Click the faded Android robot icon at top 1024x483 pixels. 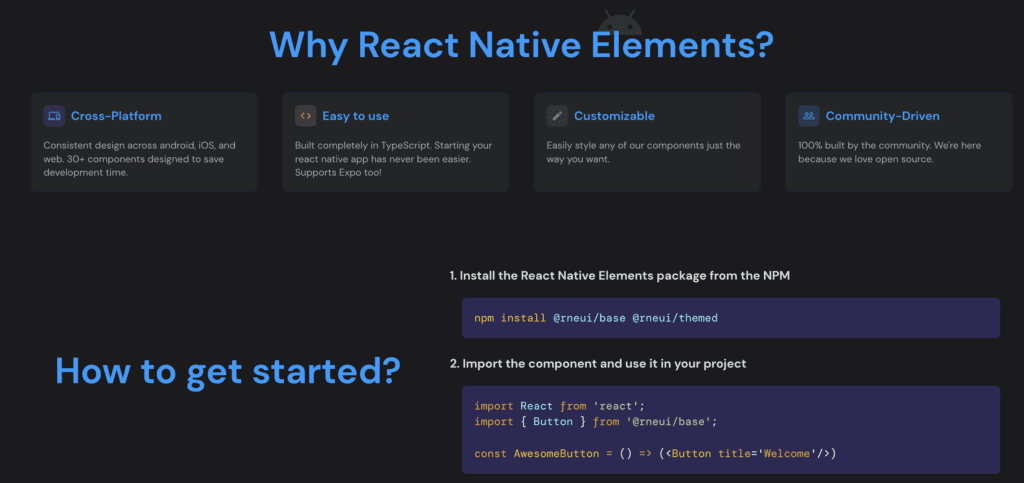point(622,22)
